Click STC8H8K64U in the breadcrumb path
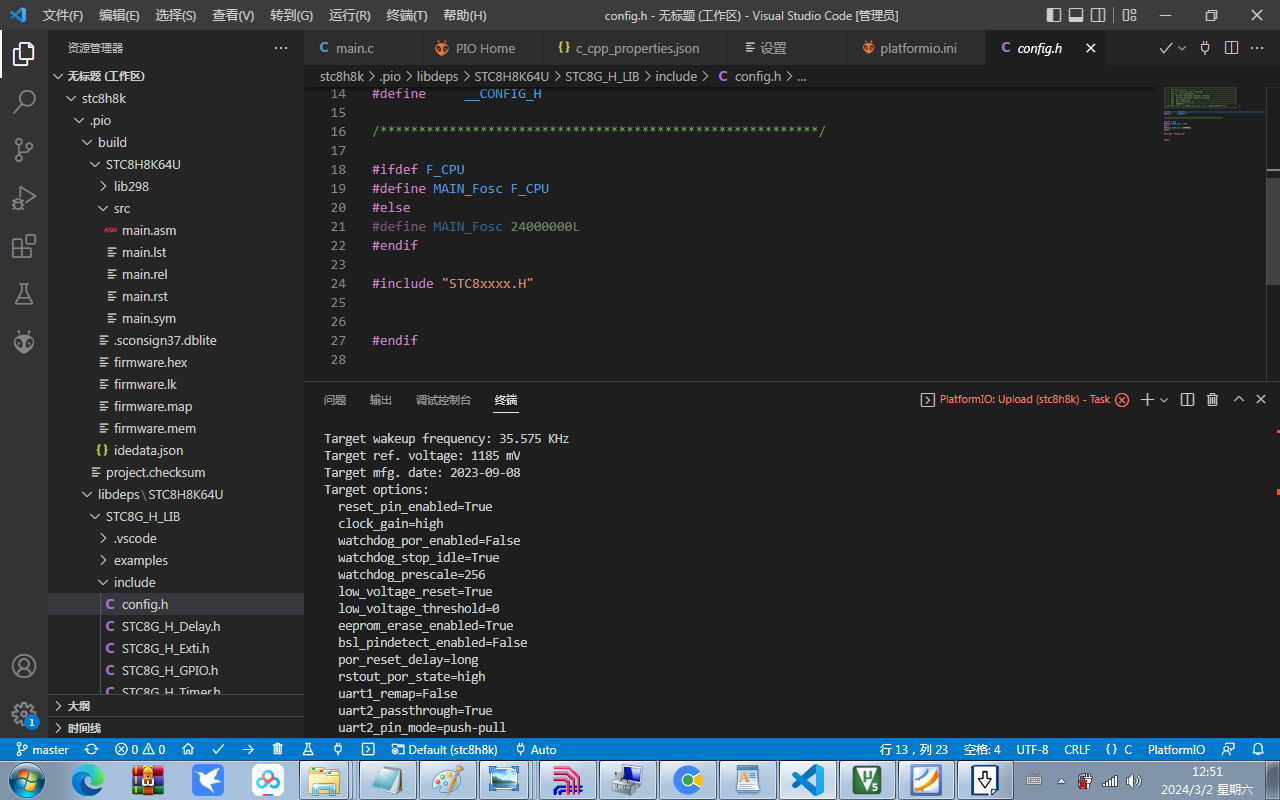This screenshot has width=1280, height=800. [512, 76]
